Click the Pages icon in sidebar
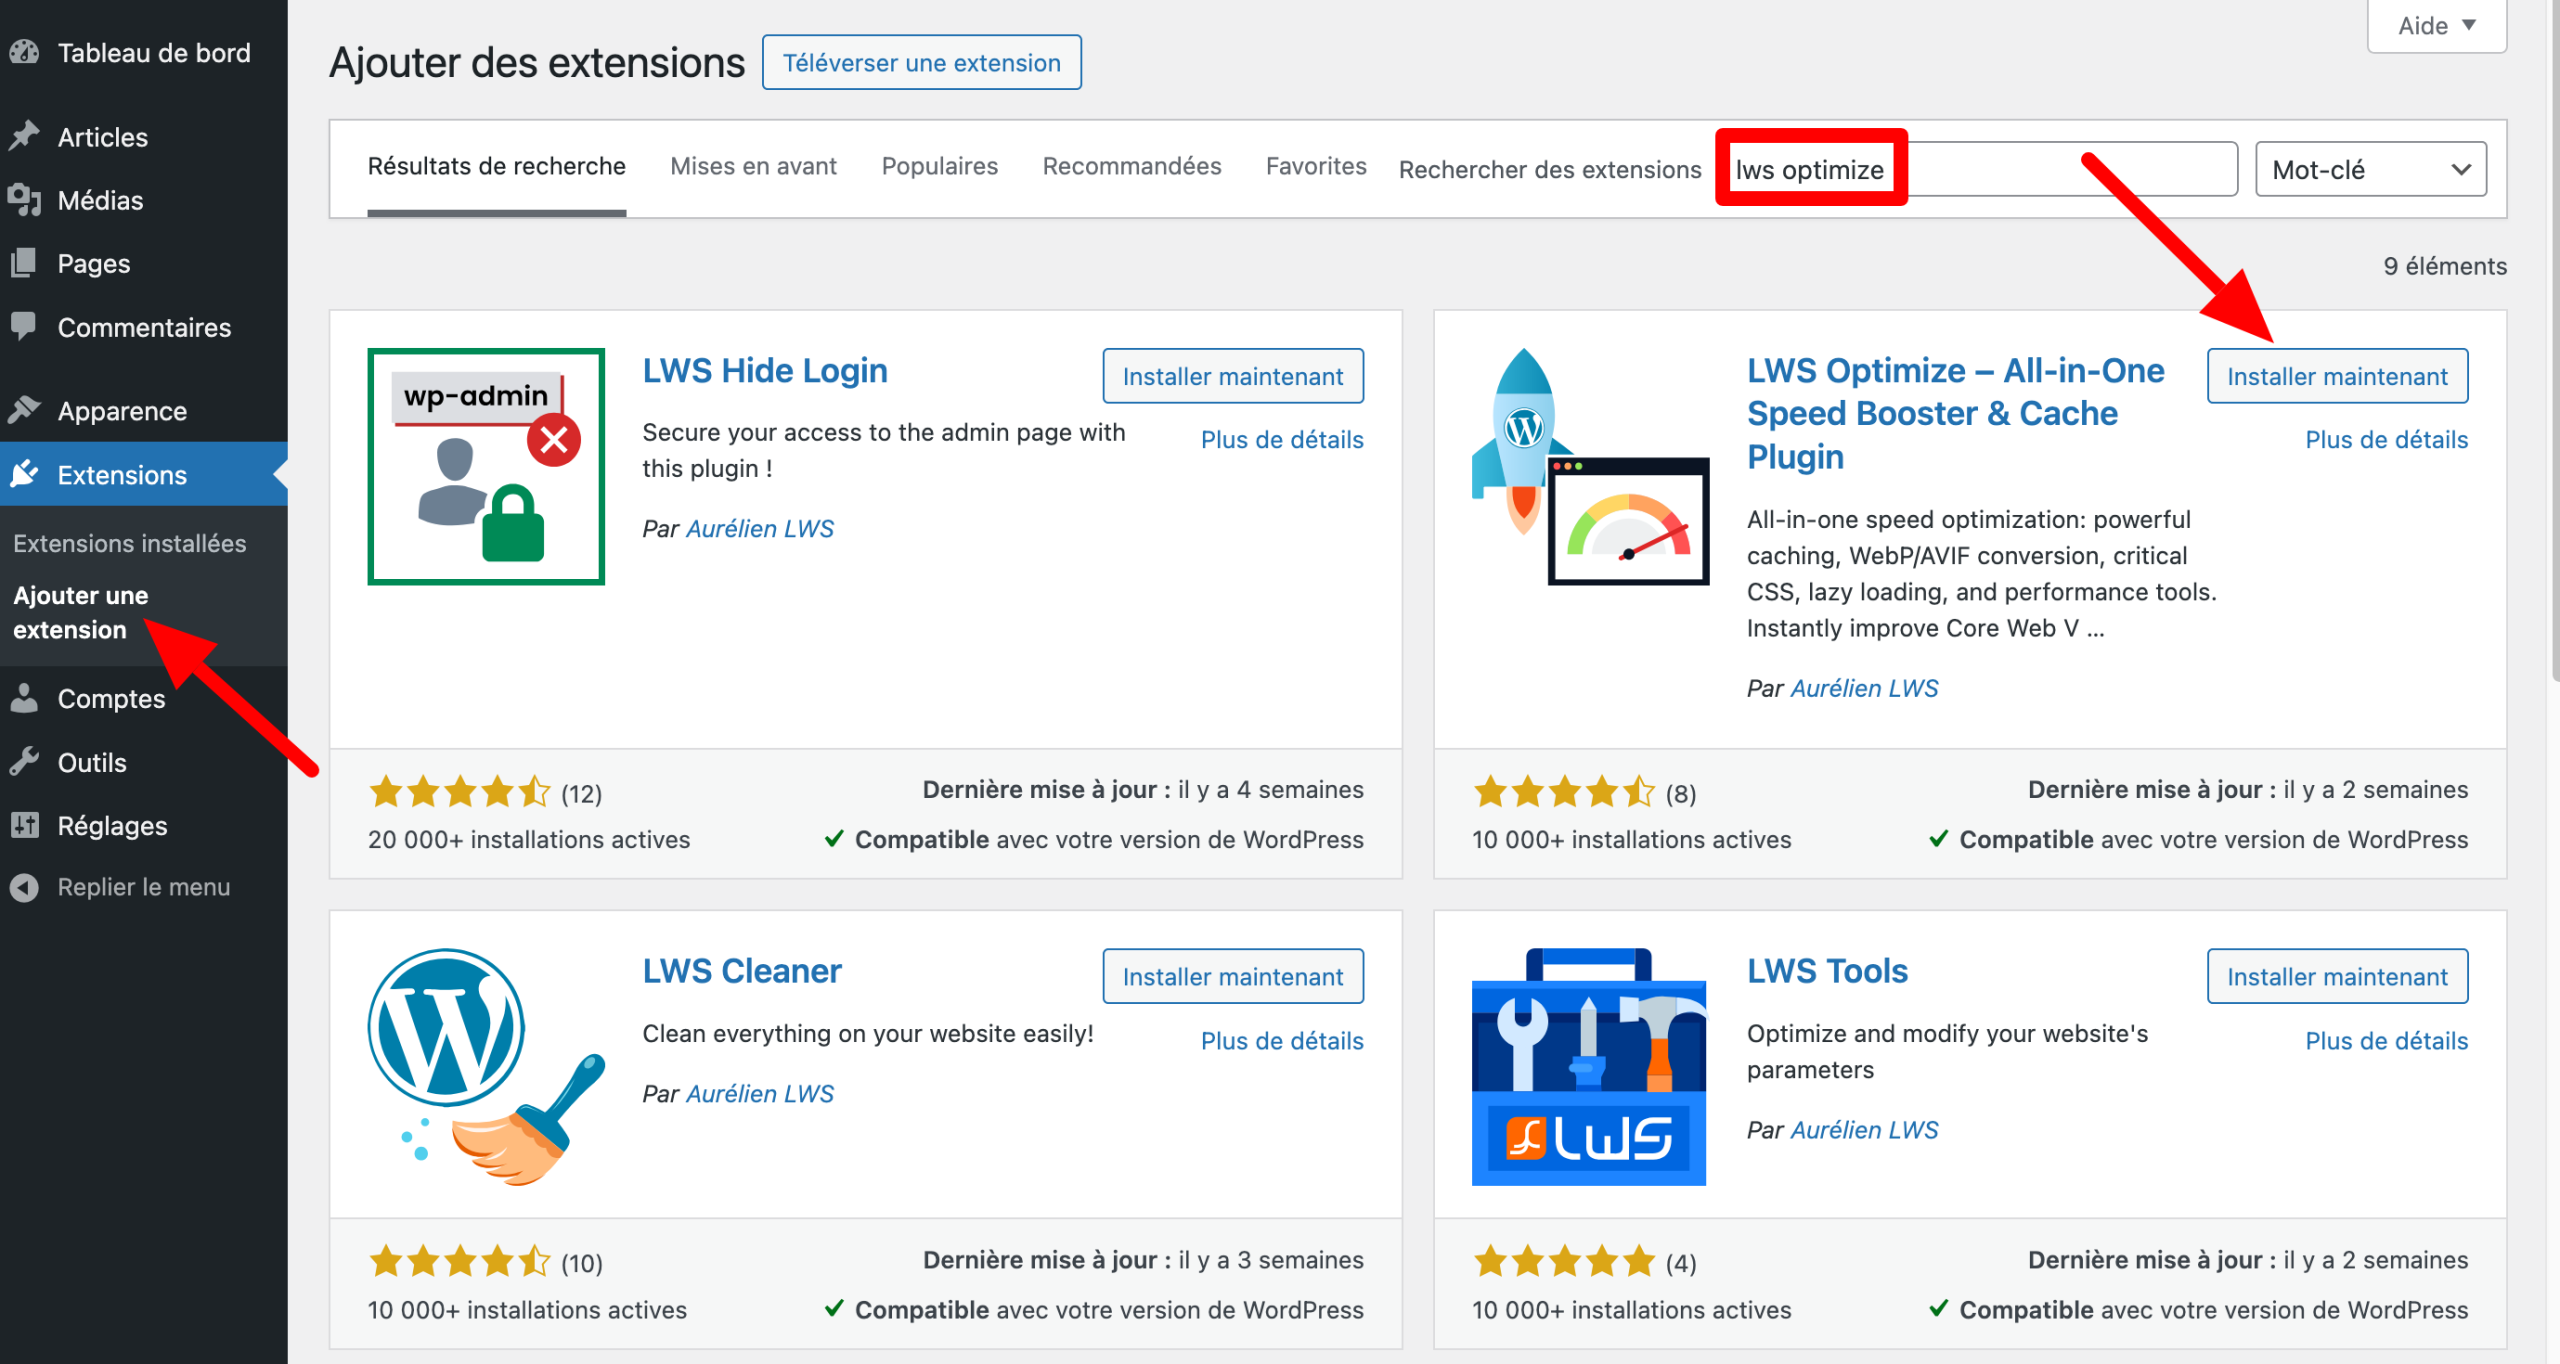Screen dimensions: 2560x1364 point(24,263)
